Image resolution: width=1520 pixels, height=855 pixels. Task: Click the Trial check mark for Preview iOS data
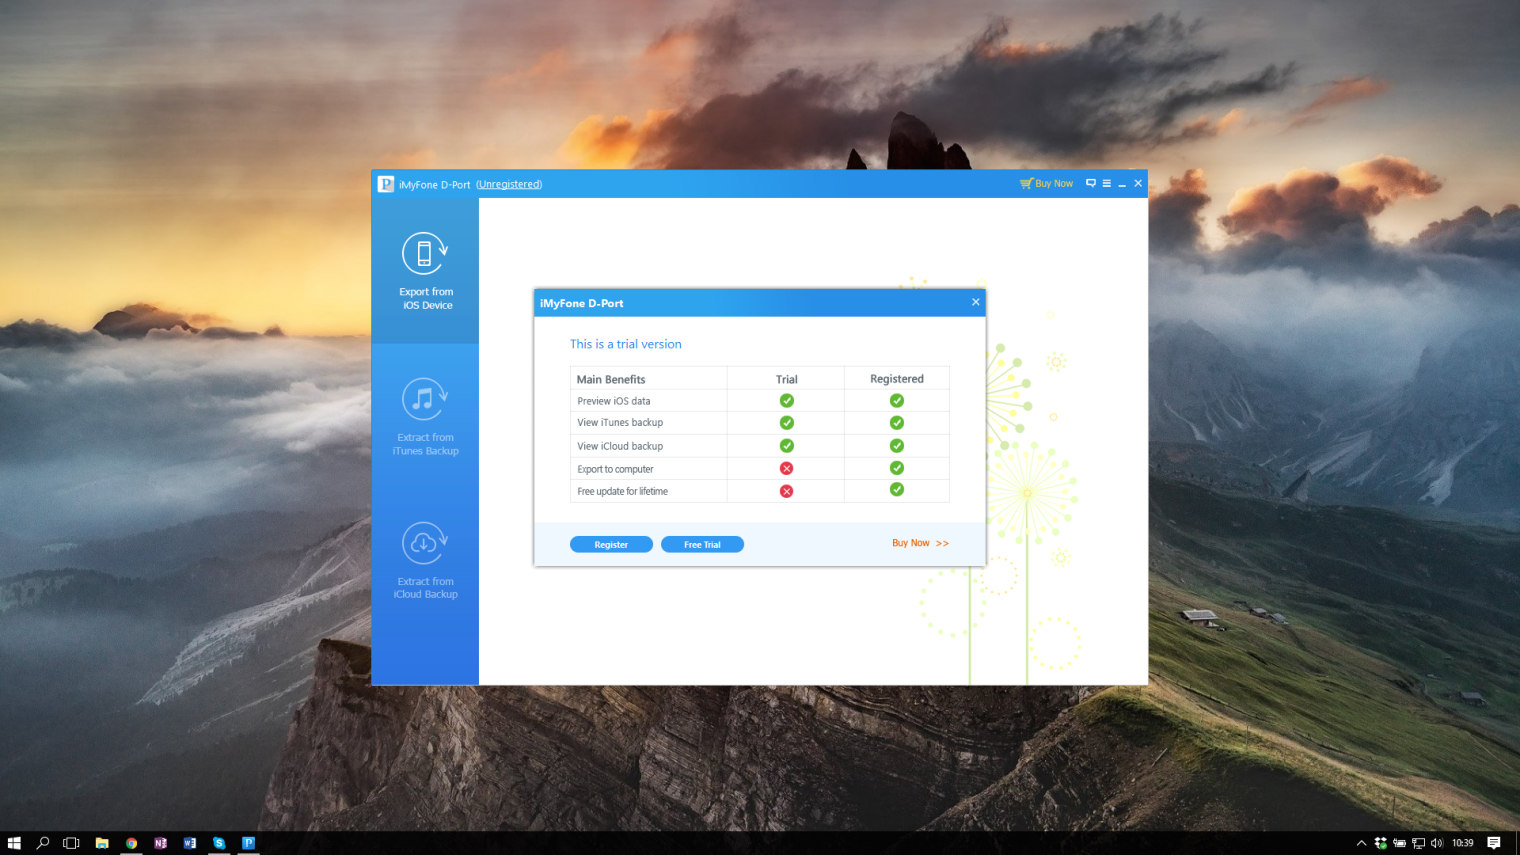[787, 400]
